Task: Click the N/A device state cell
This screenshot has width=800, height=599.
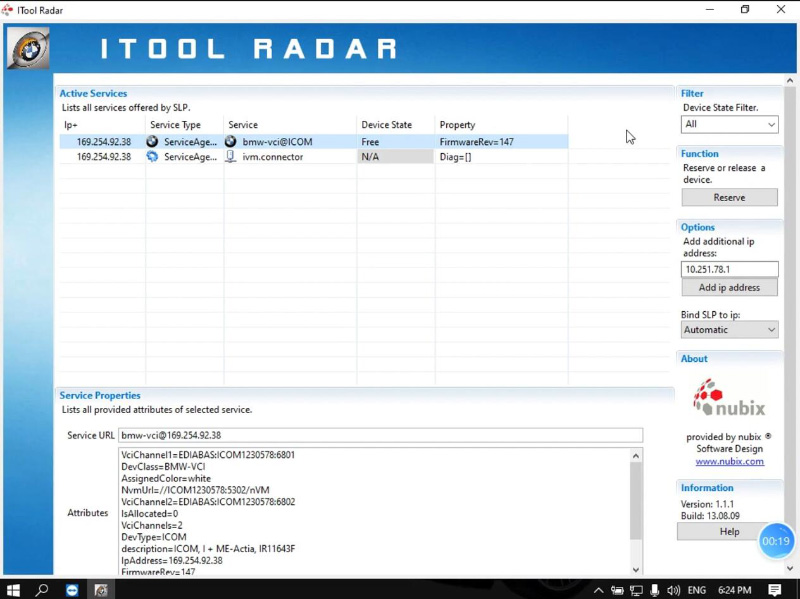Action: tap(395, 157)
